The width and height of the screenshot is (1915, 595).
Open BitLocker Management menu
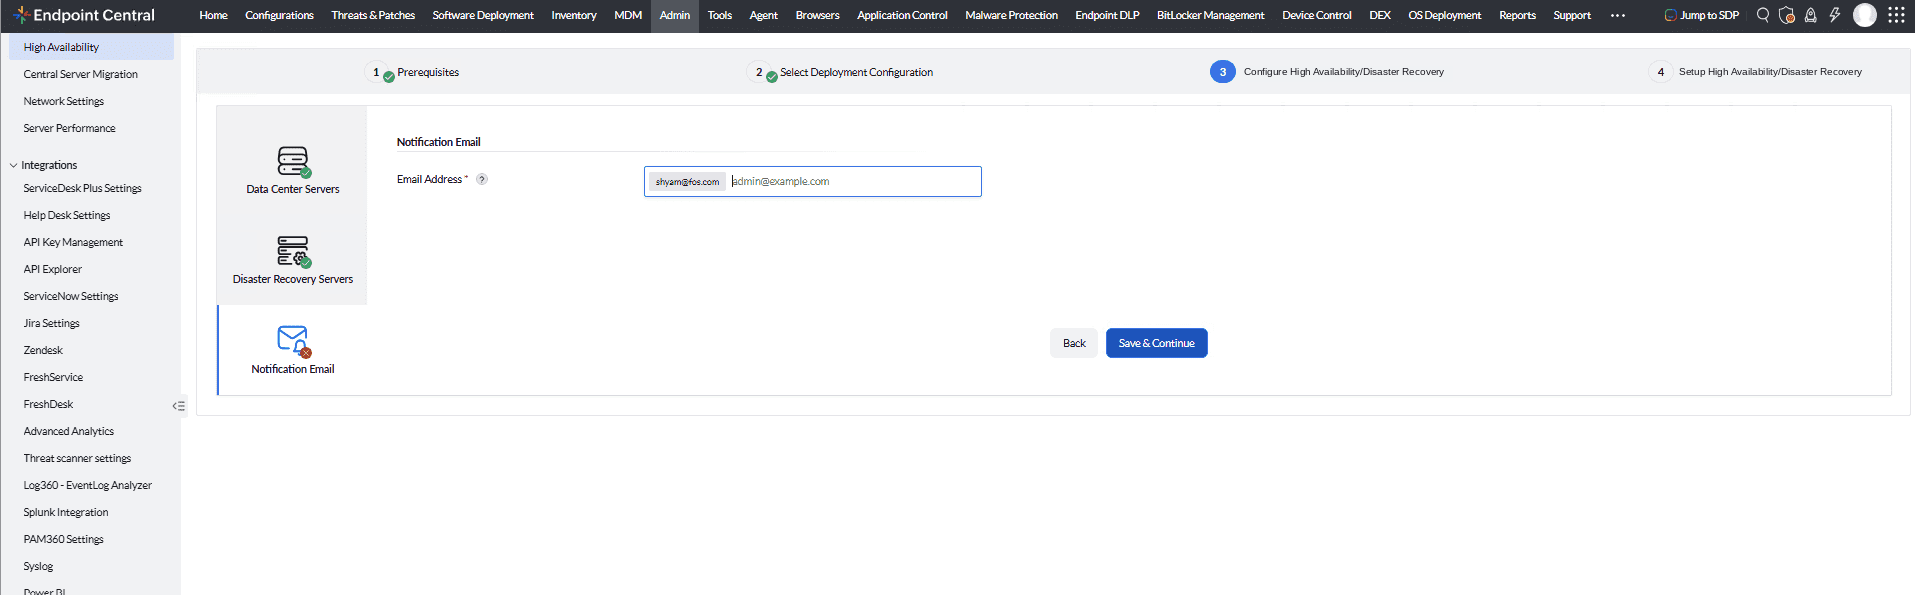coord(1210,15)
